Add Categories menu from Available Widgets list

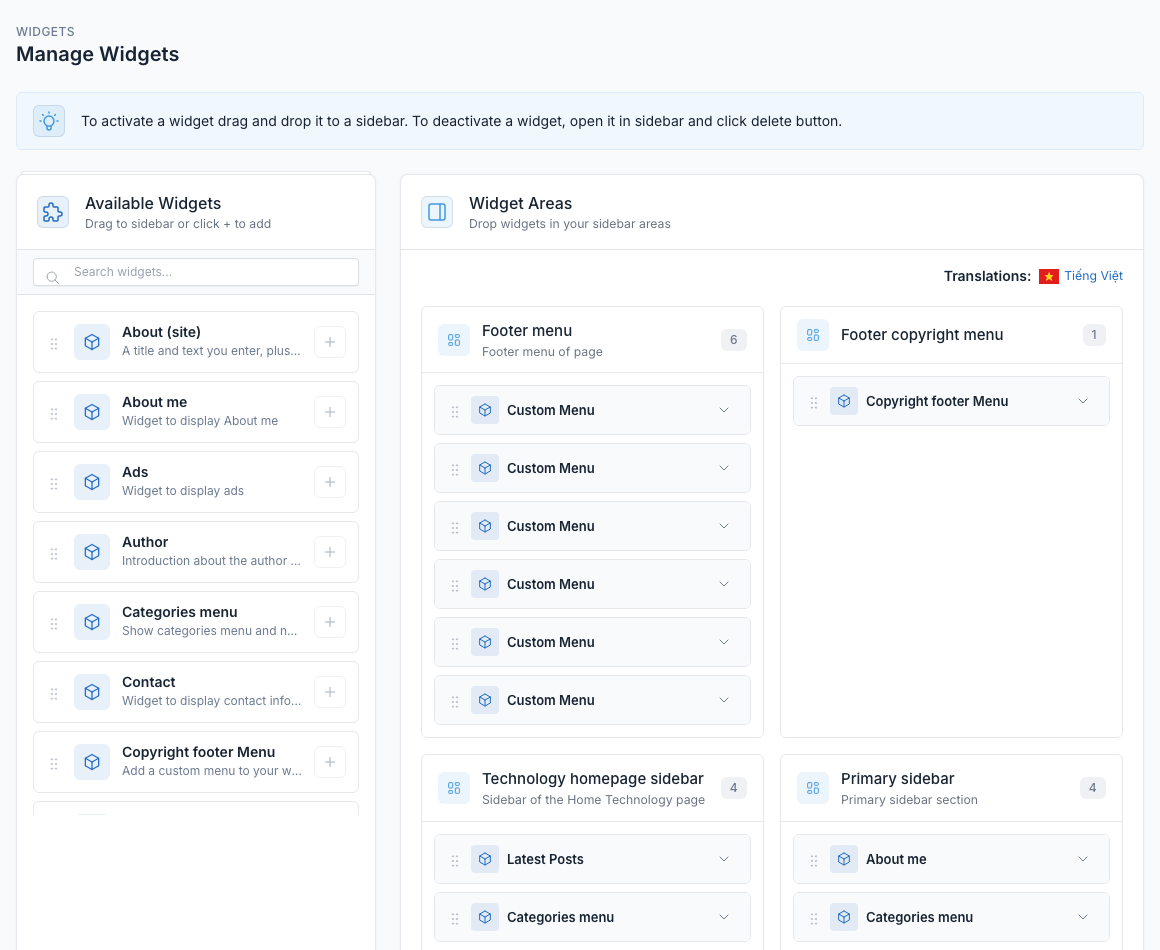coord(330,621)
